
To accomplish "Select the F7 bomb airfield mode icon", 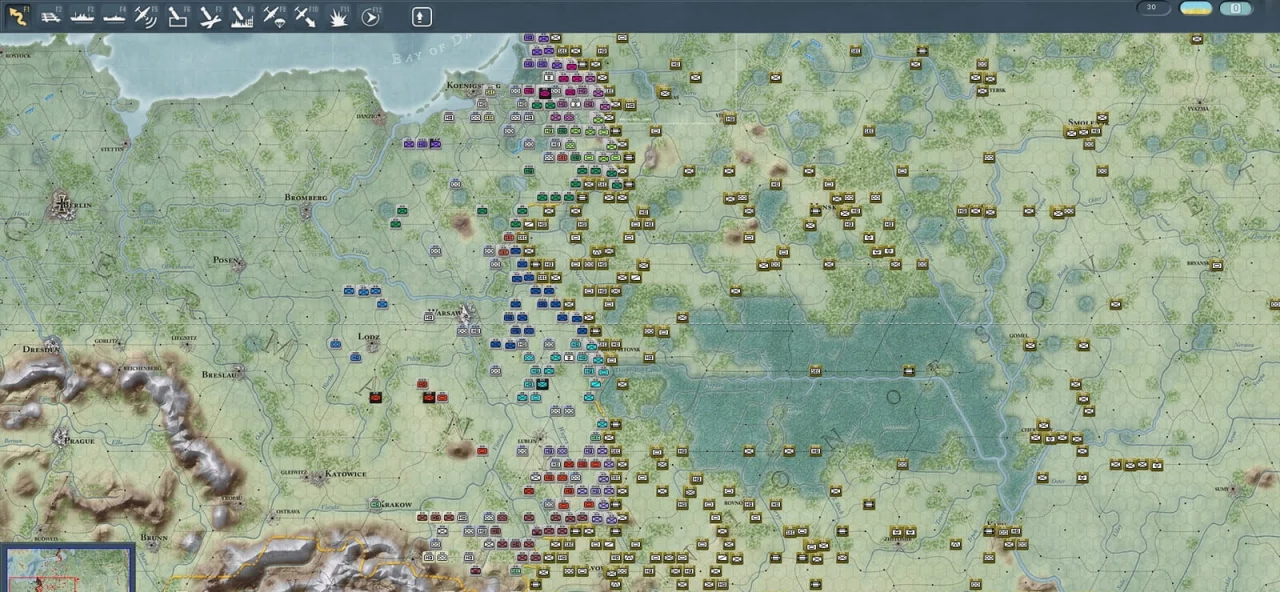I will click(210, 16).
